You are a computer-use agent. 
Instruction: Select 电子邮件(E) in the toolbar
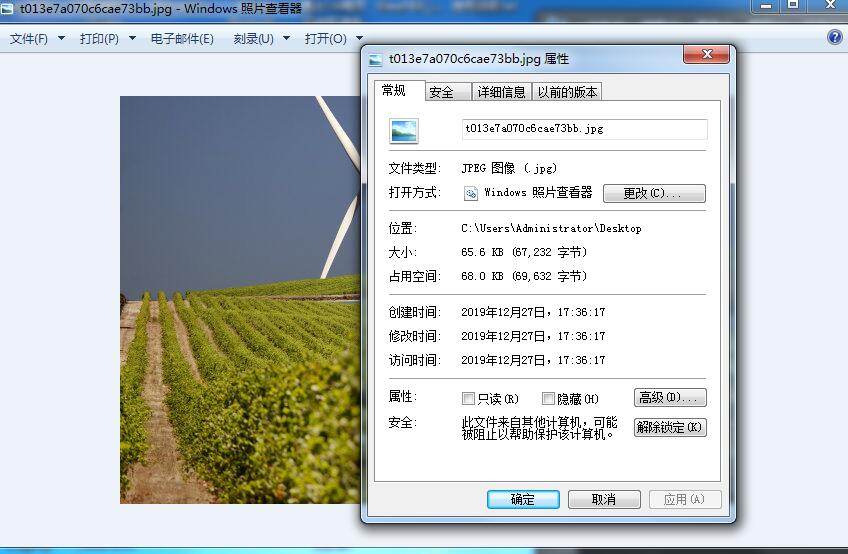click(x=182, y=39)
